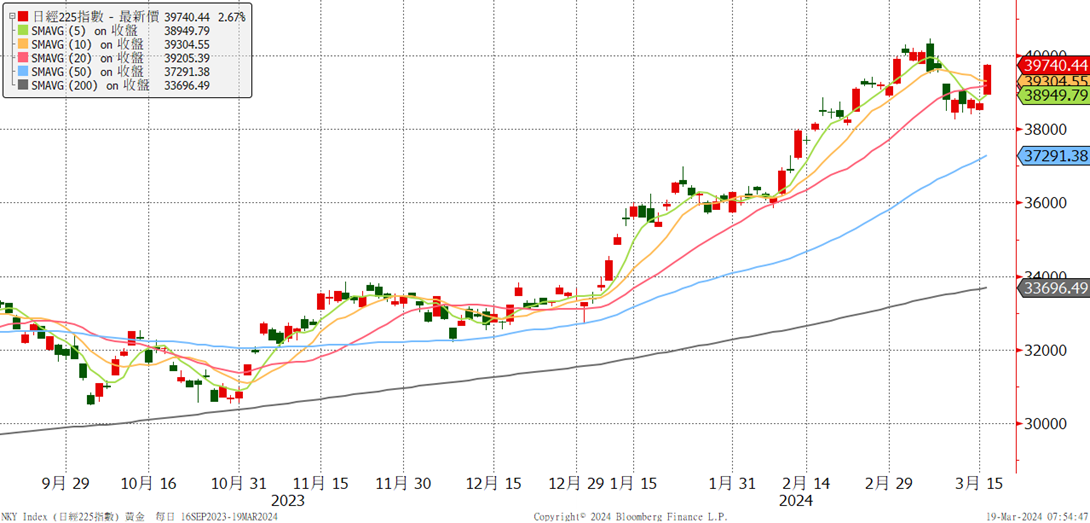The image size is (1090, 523).
Task: Click the '2月 29' date label
Action: pos(889,483)
